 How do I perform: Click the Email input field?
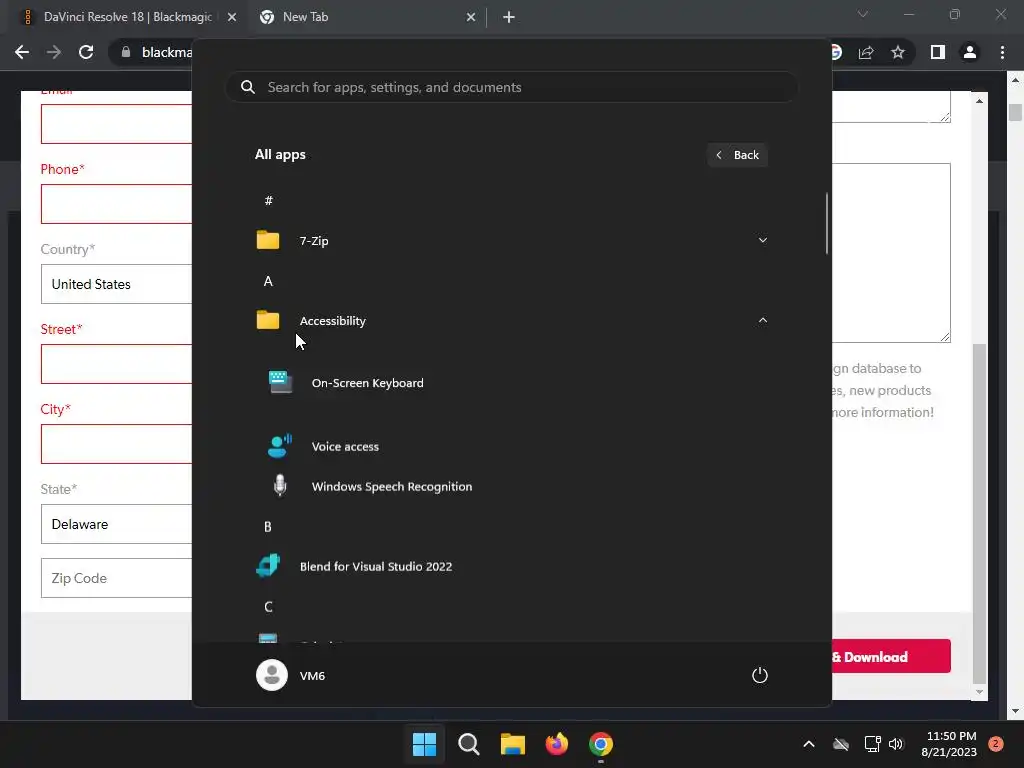tap(116, 123)
